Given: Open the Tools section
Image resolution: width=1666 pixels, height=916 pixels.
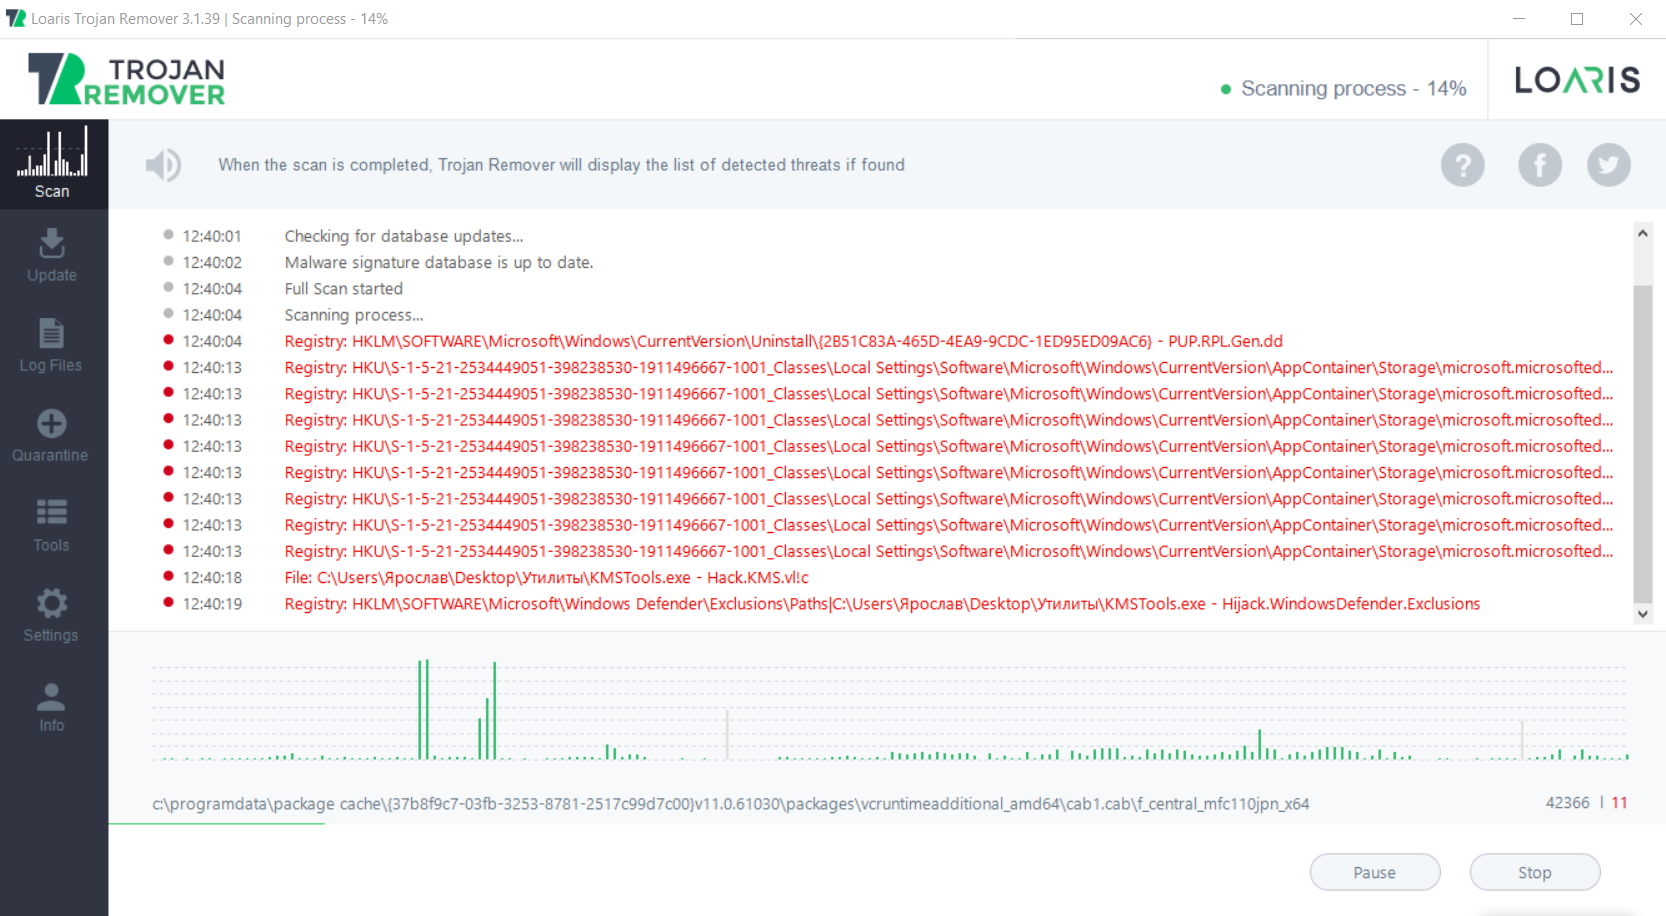Looking at the screenshot, I should tap(51, 525).
